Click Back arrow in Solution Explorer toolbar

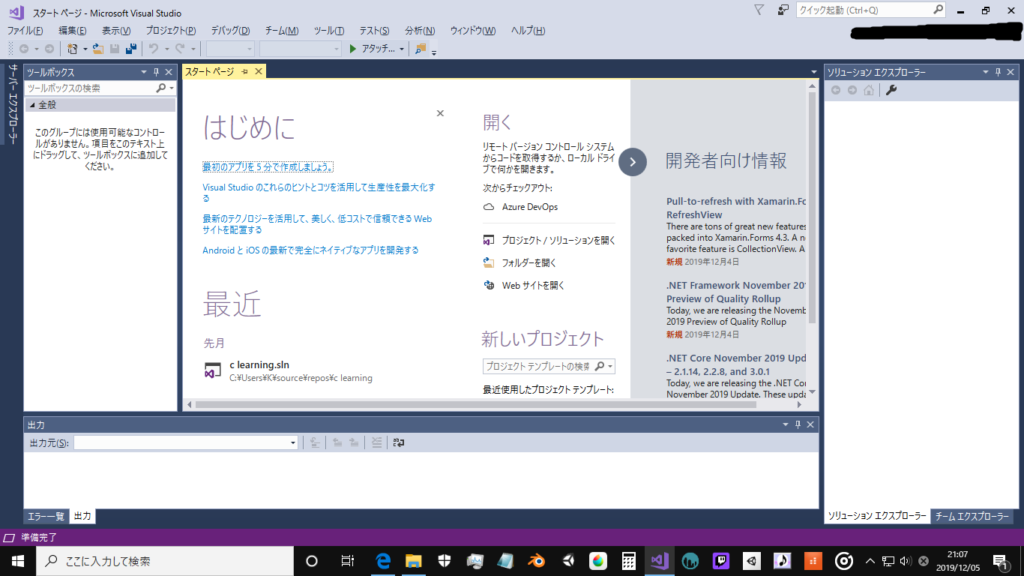[836, 90]
